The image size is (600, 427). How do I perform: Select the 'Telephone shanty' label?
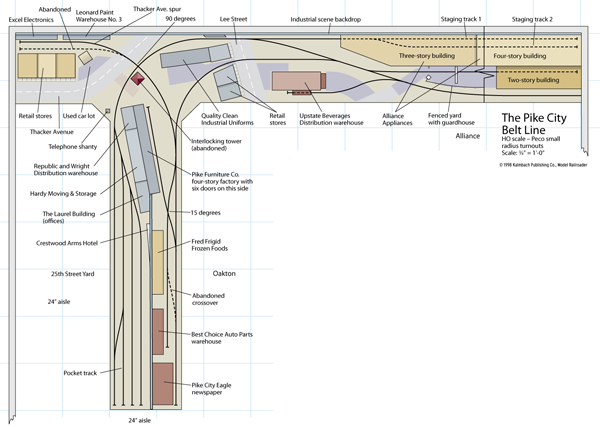[x=73, y=147]
